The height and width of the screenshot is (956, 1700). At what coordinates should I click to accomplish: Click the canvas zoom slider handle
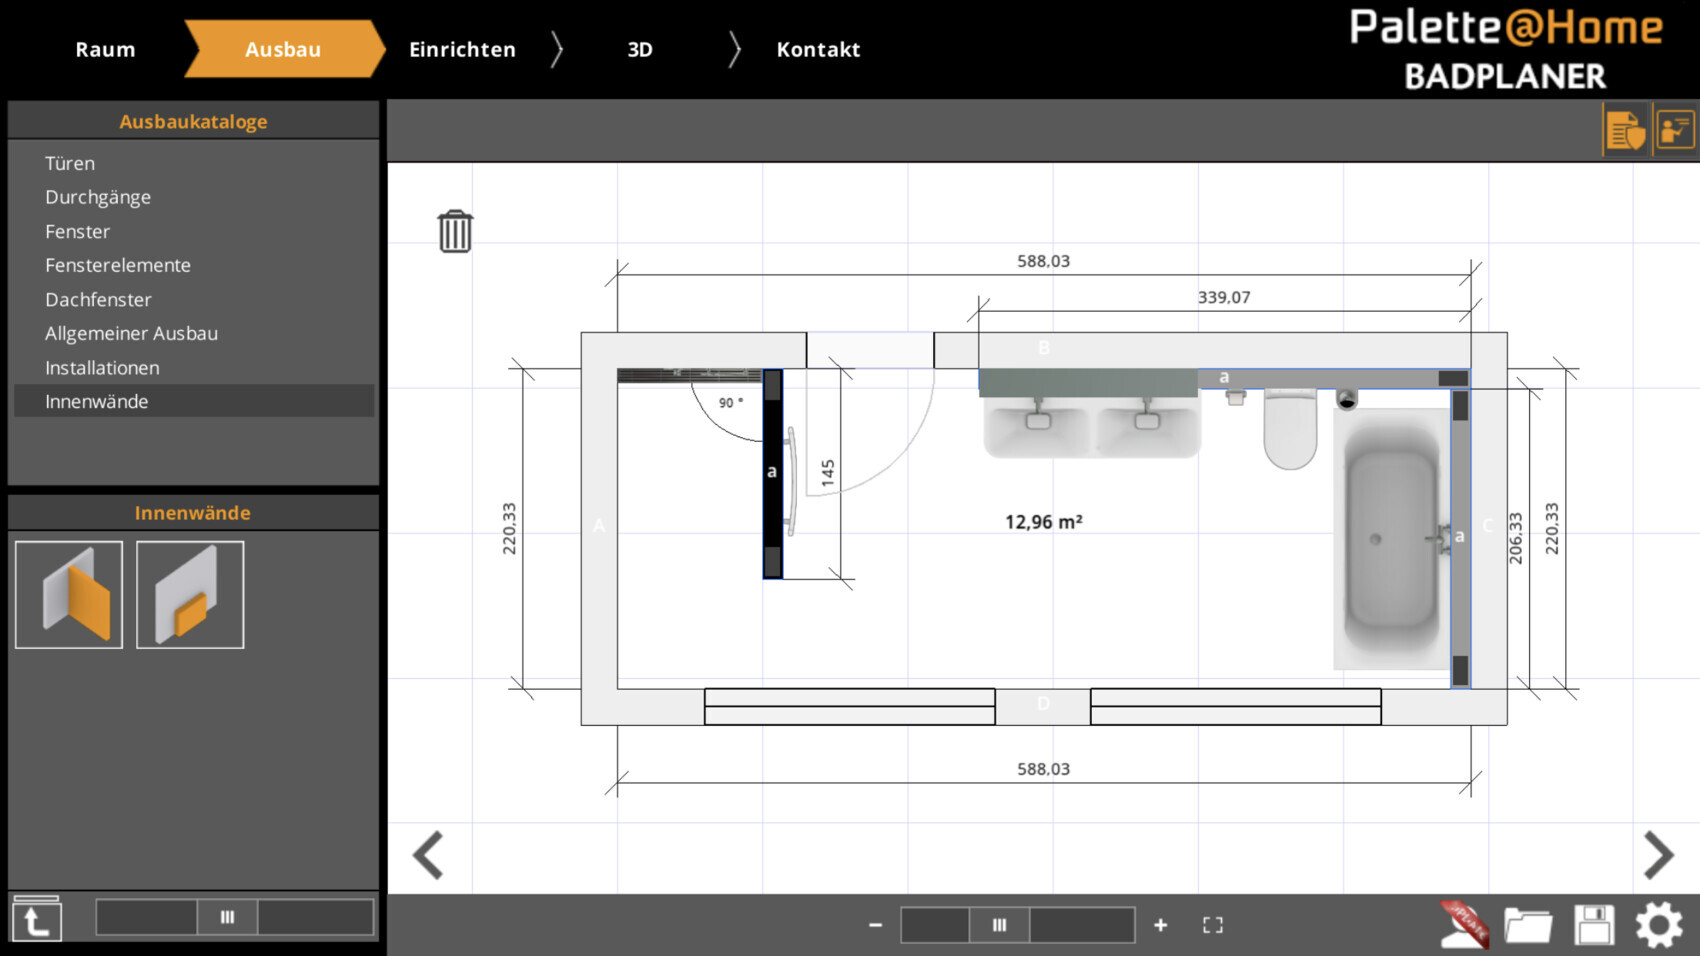(x=999, y=925)
